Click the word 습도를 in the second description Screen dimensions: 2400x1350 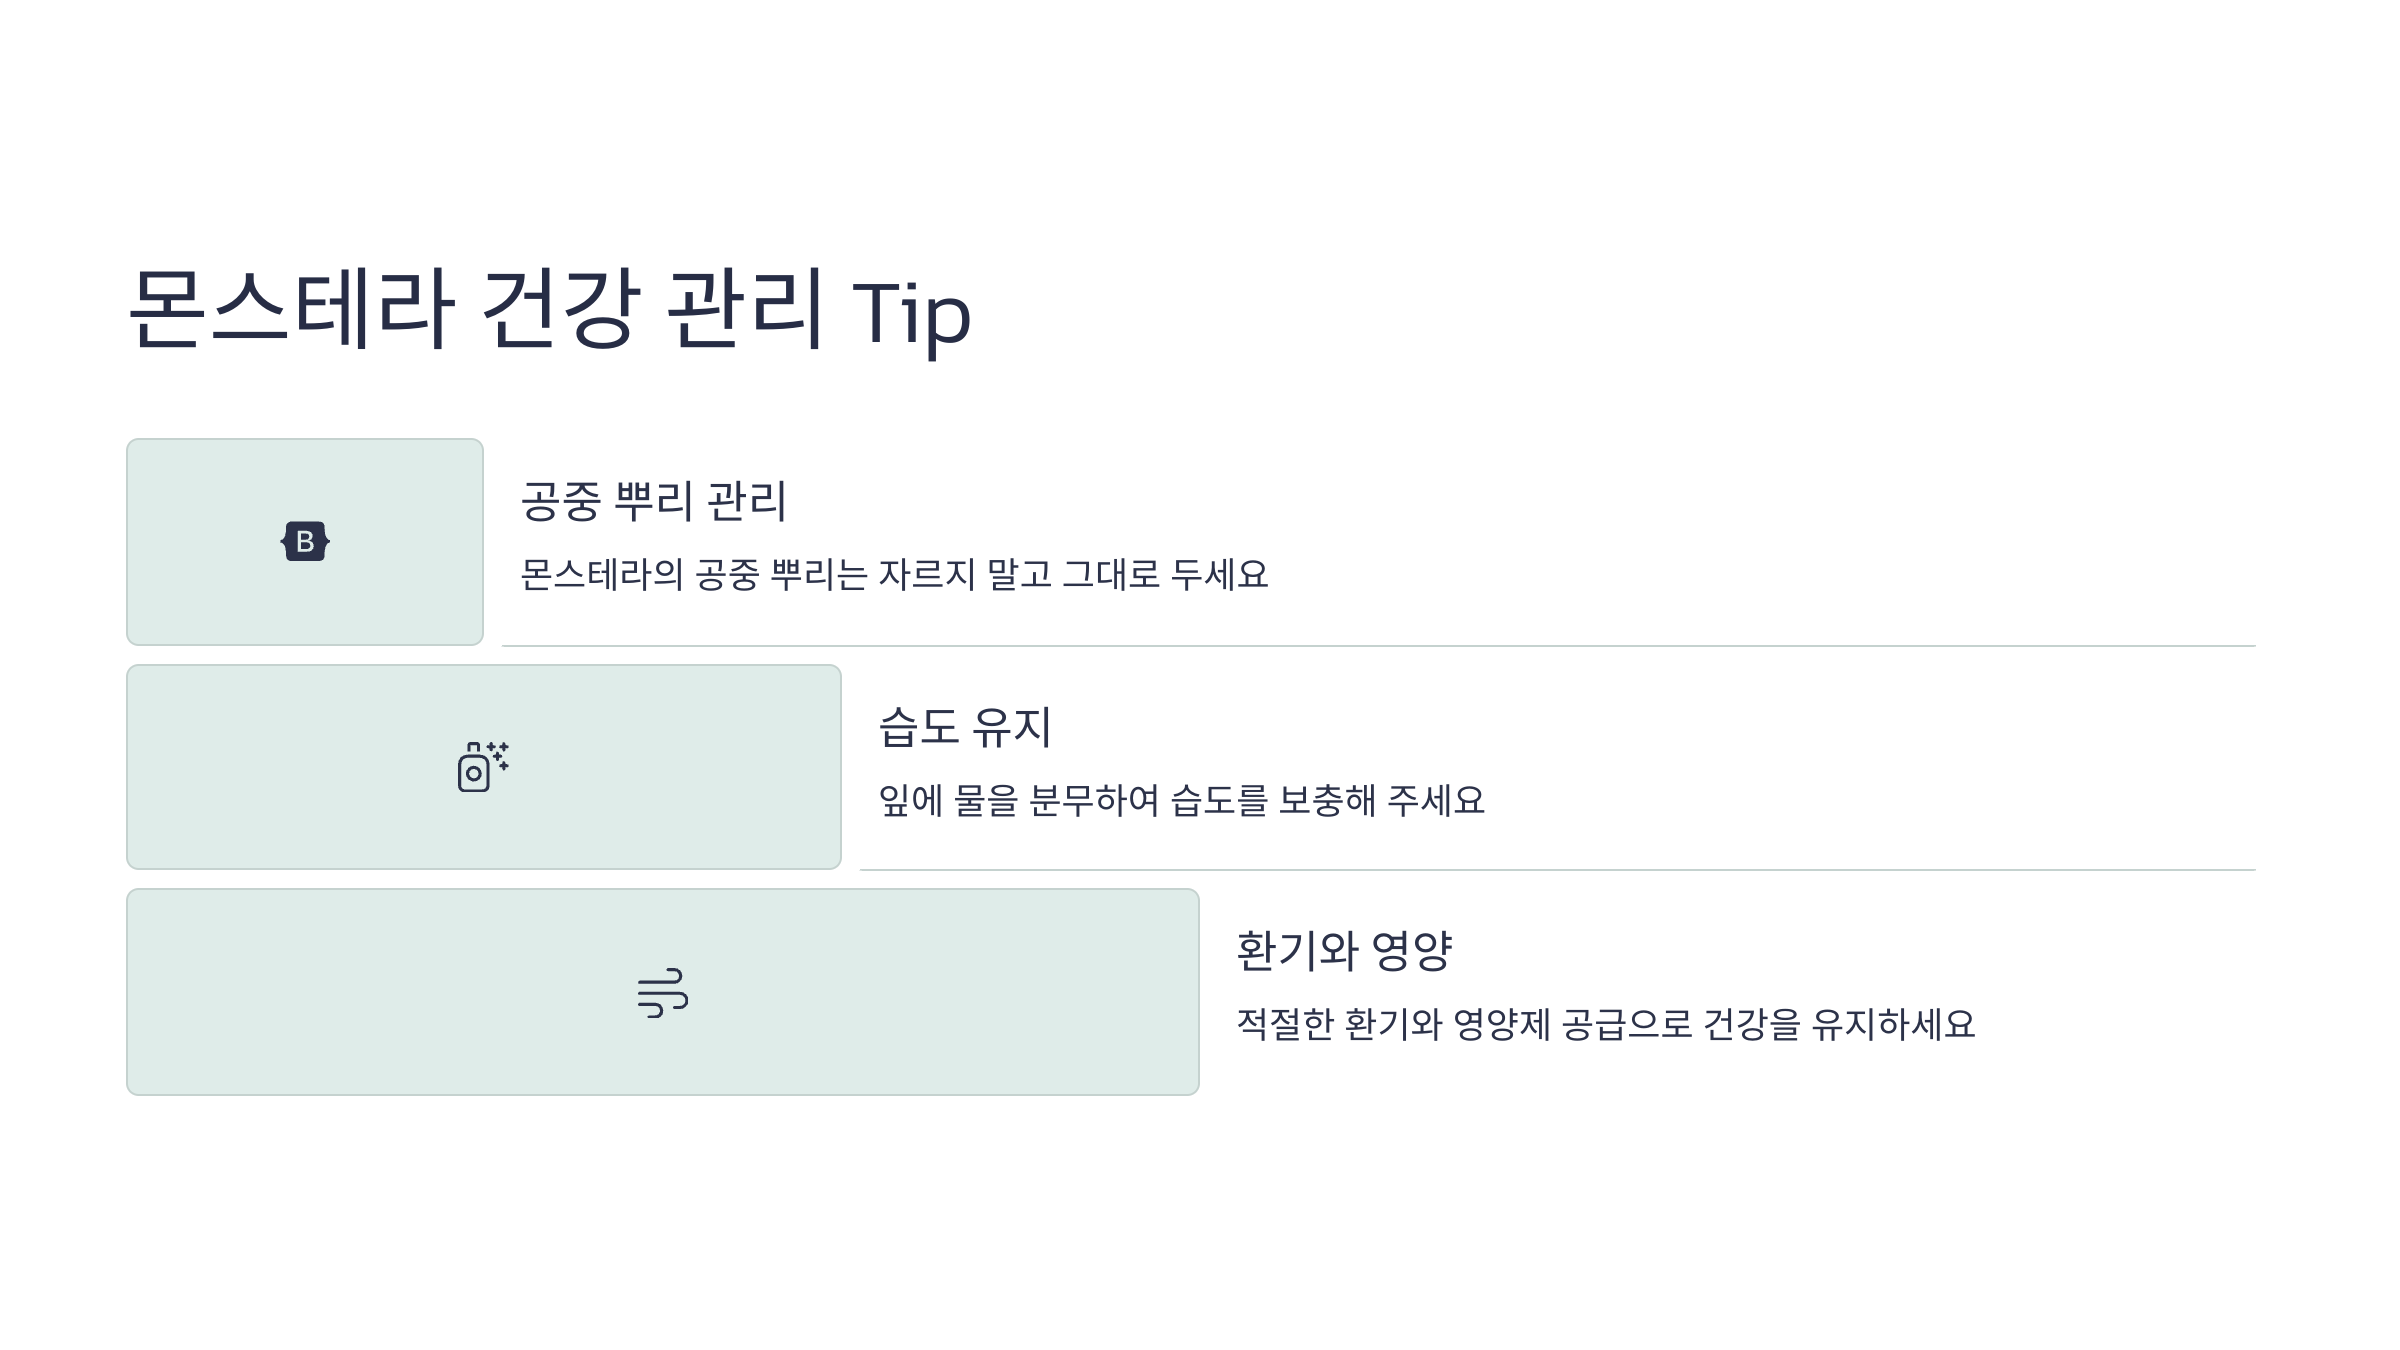point(1219,801)
